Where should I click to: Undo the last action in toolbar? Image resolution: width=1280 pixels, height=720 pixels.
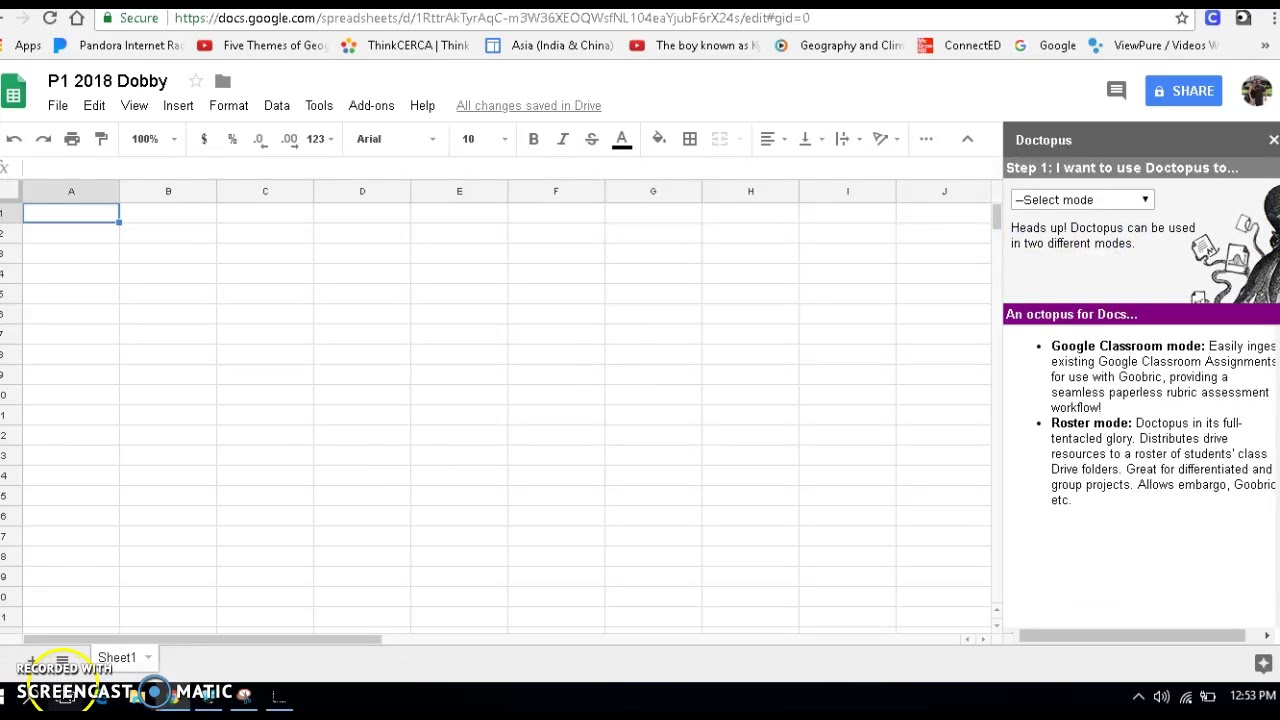(14, 139)
